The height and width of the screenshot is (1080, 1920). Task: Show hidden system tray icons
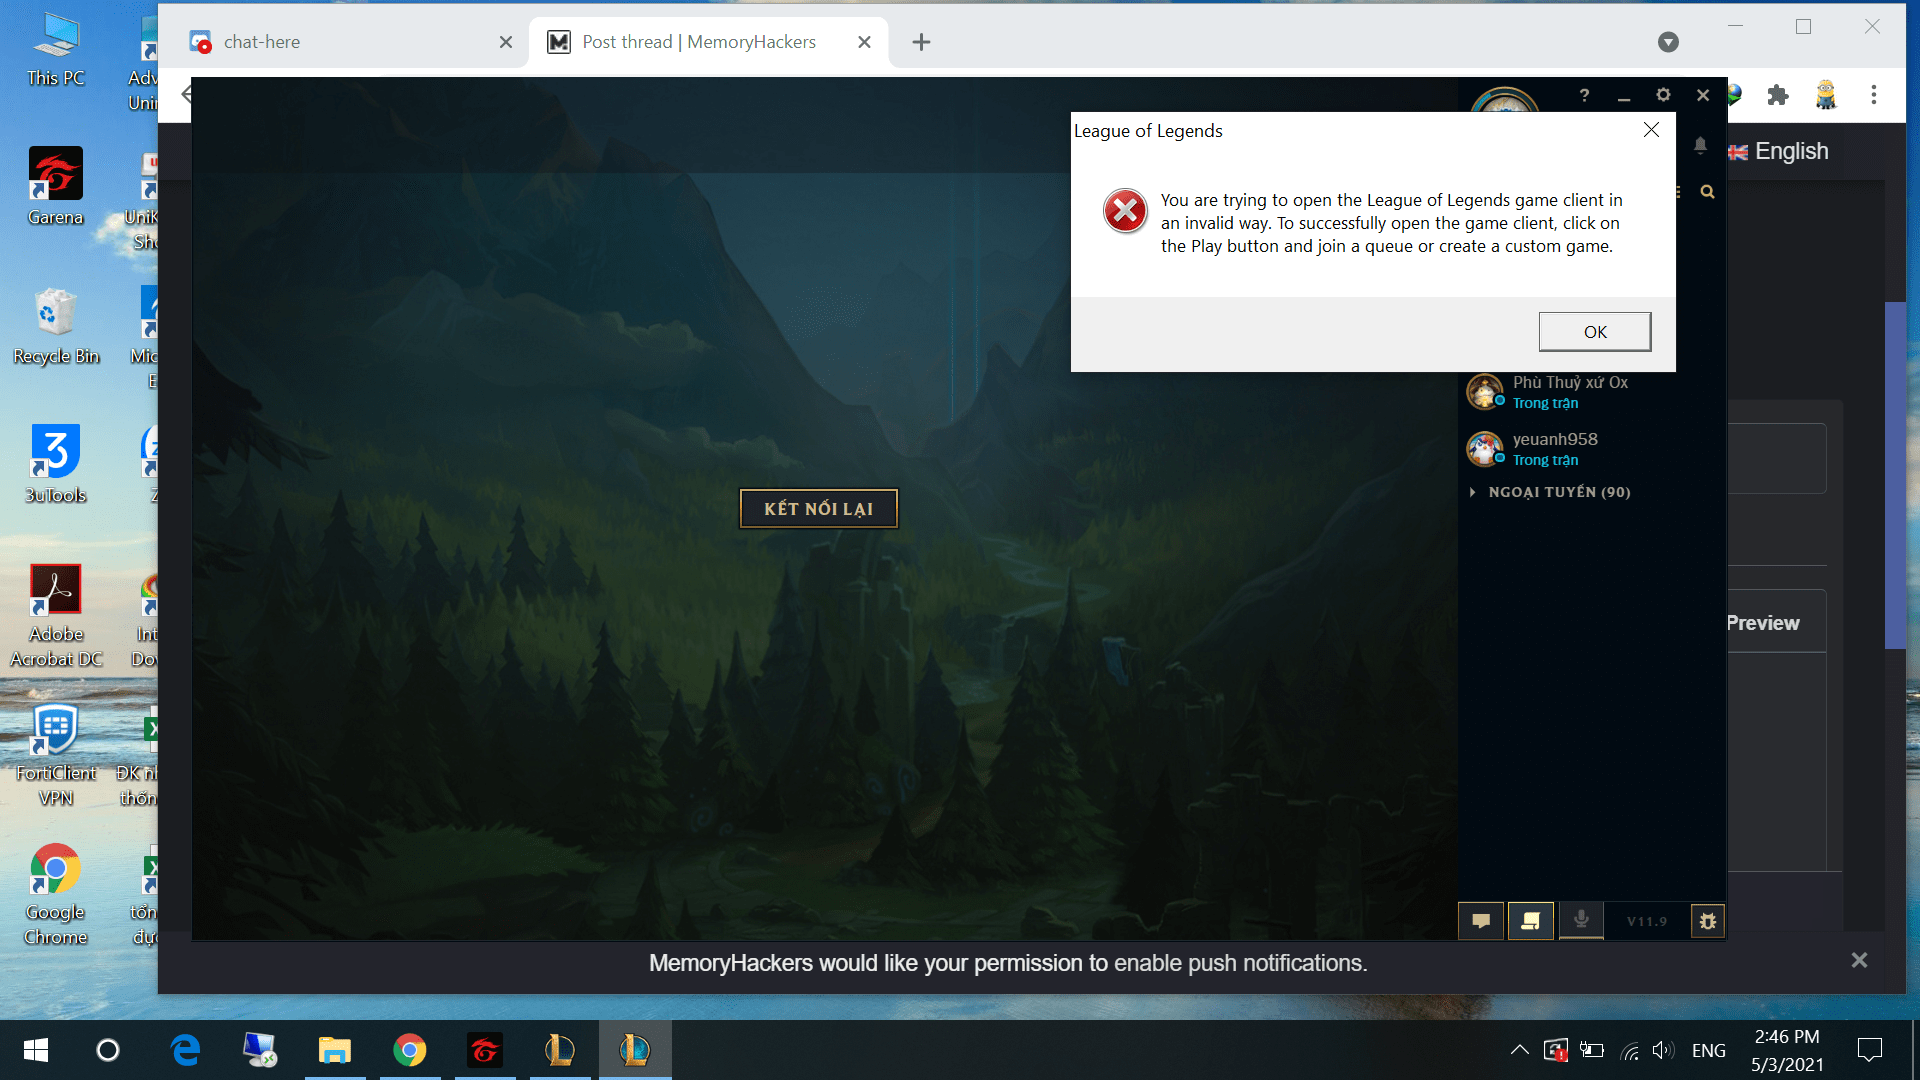[x=1519, y=1050]
